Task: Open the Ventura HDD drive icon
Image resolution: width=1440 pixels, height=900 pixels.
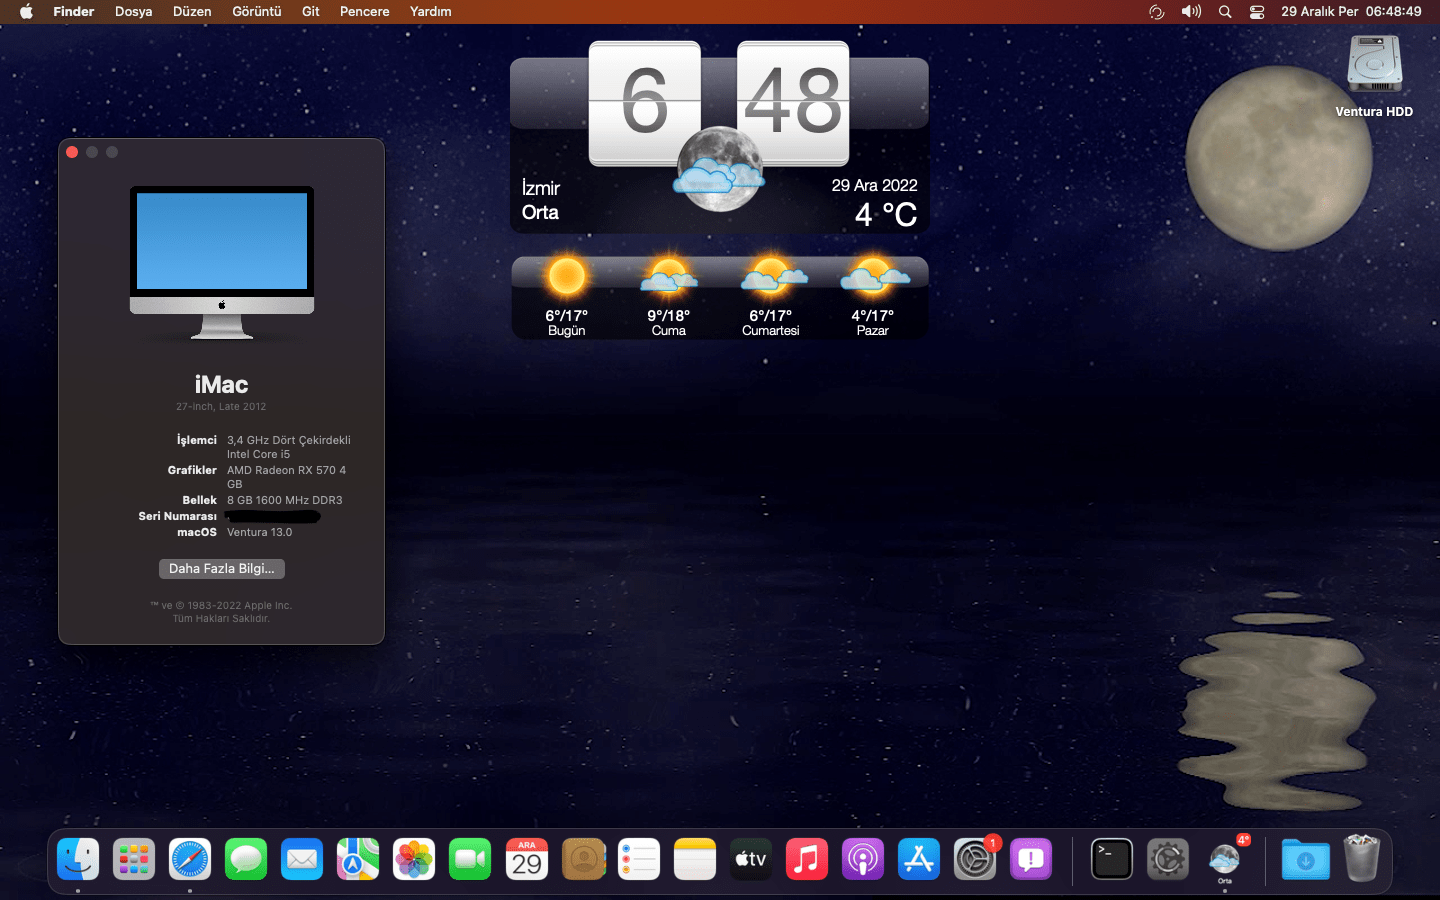Action: [x=1374, y=66]
